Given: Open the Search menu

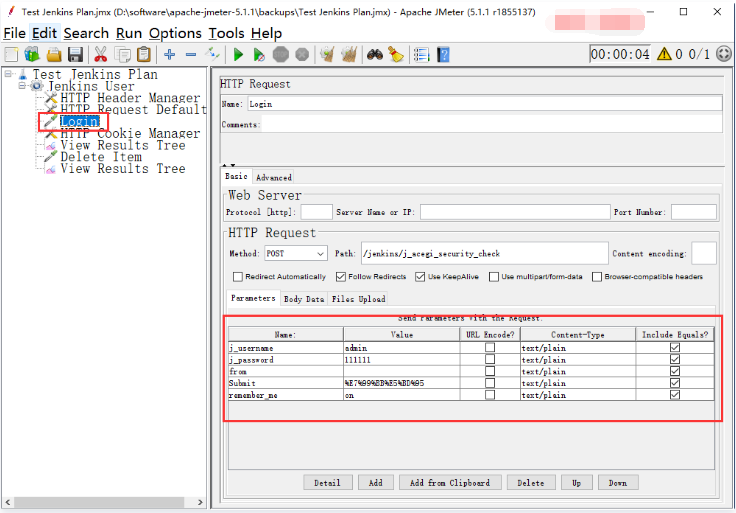Looking at the screenshot, I should (86, 33).
